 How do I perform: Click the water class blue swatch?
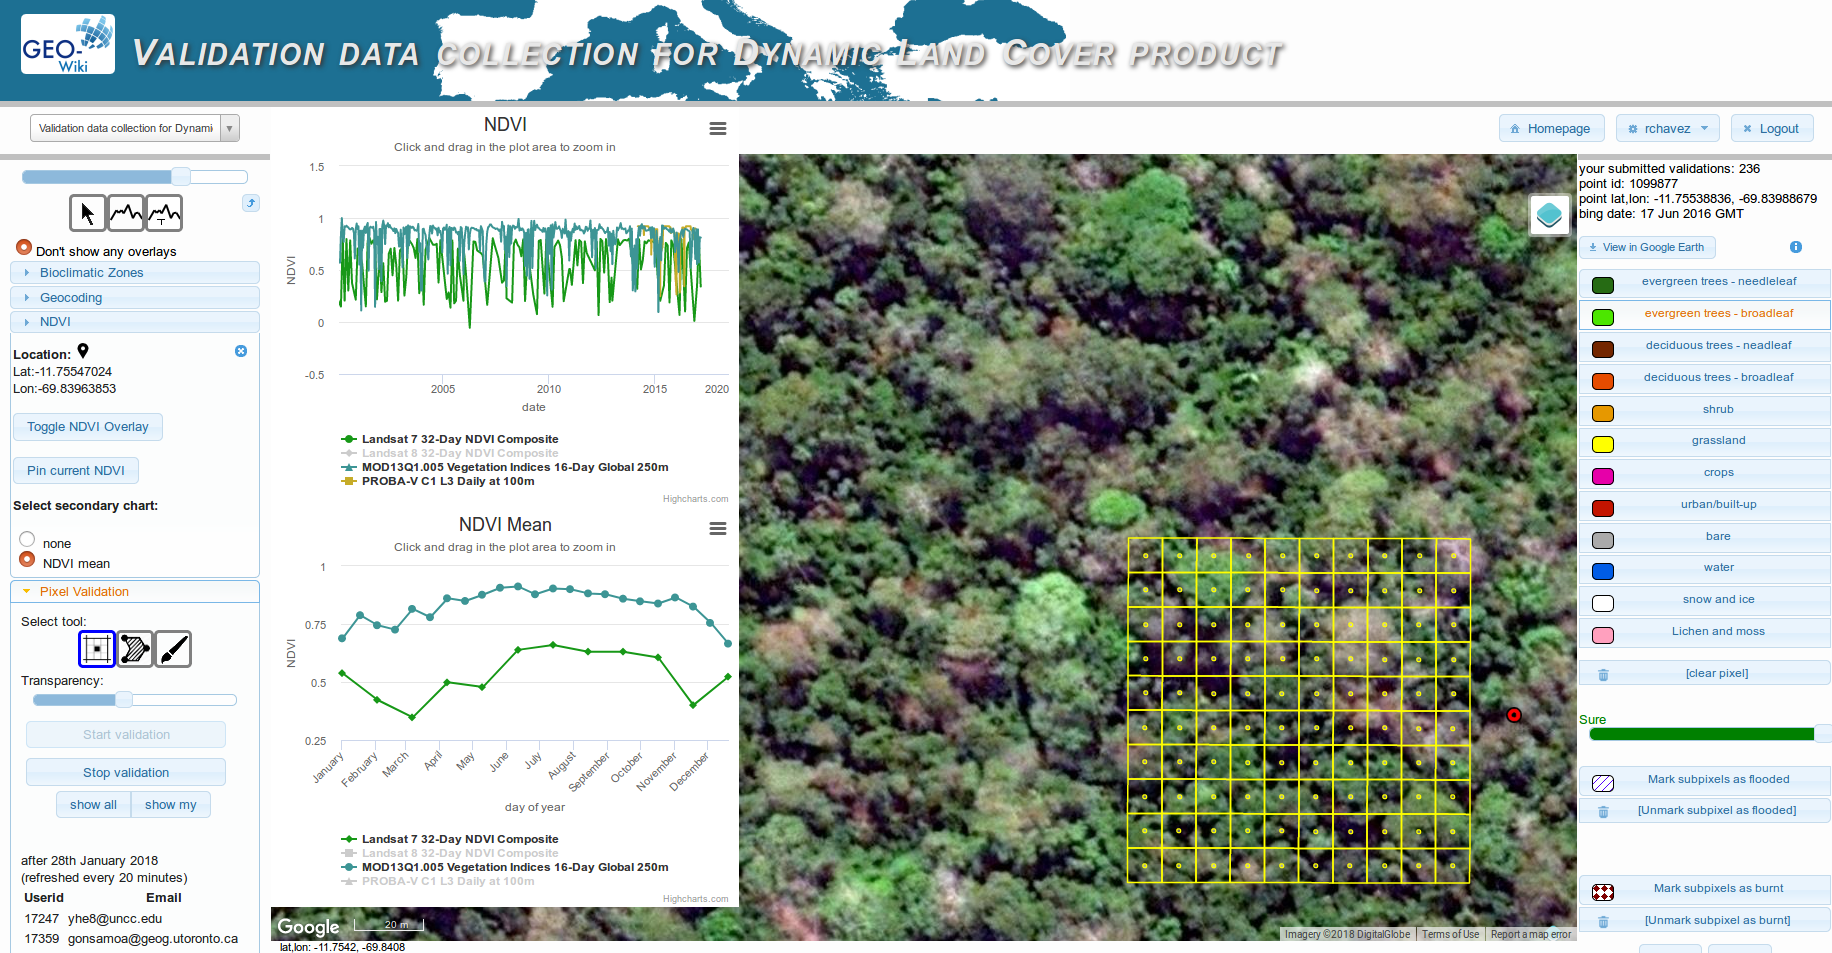tap(1603, 572)
